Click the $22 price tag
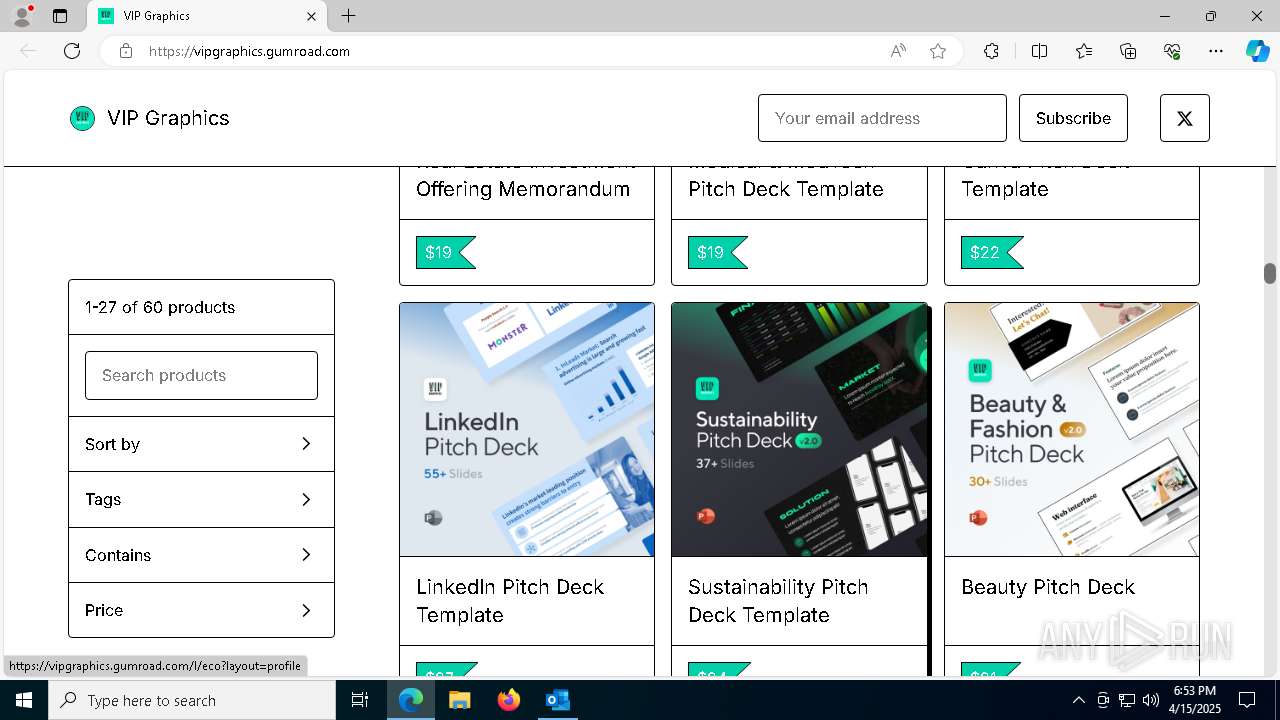This screenshot has width=1280, height=720. click(x=991, y=252)
